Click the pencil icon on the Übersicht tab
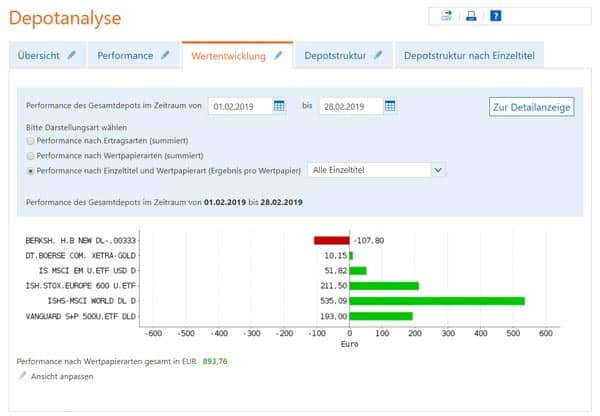This screenshot has height=416, width=600. click(x=72, y=55)
